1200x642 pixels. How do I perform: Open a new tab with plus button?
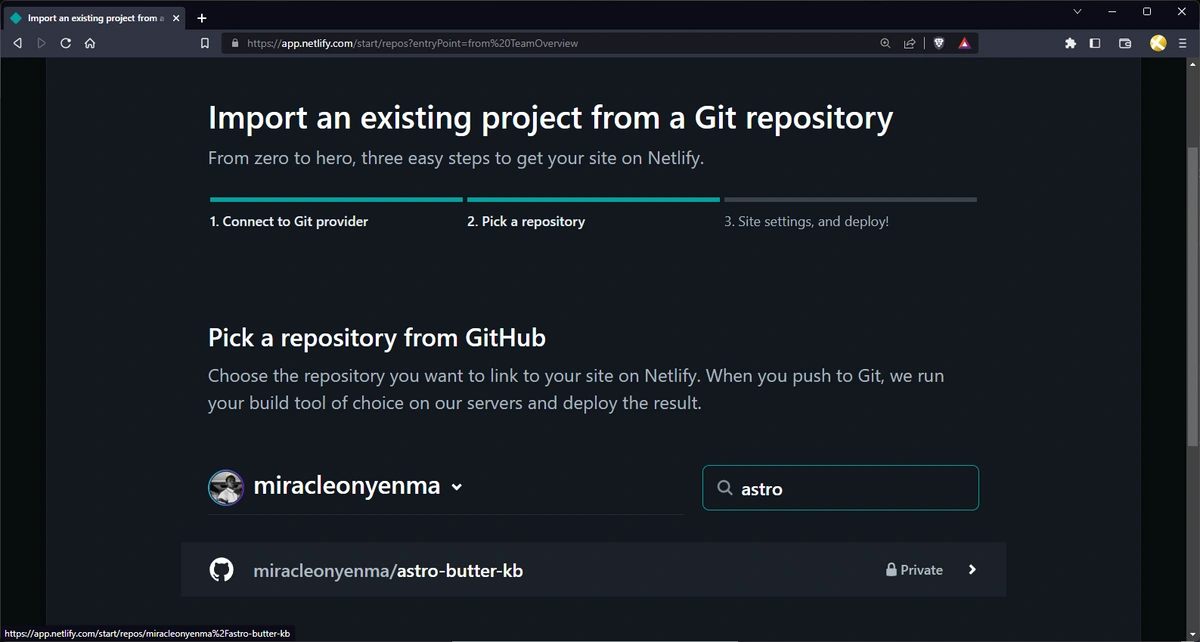point(202,18)
